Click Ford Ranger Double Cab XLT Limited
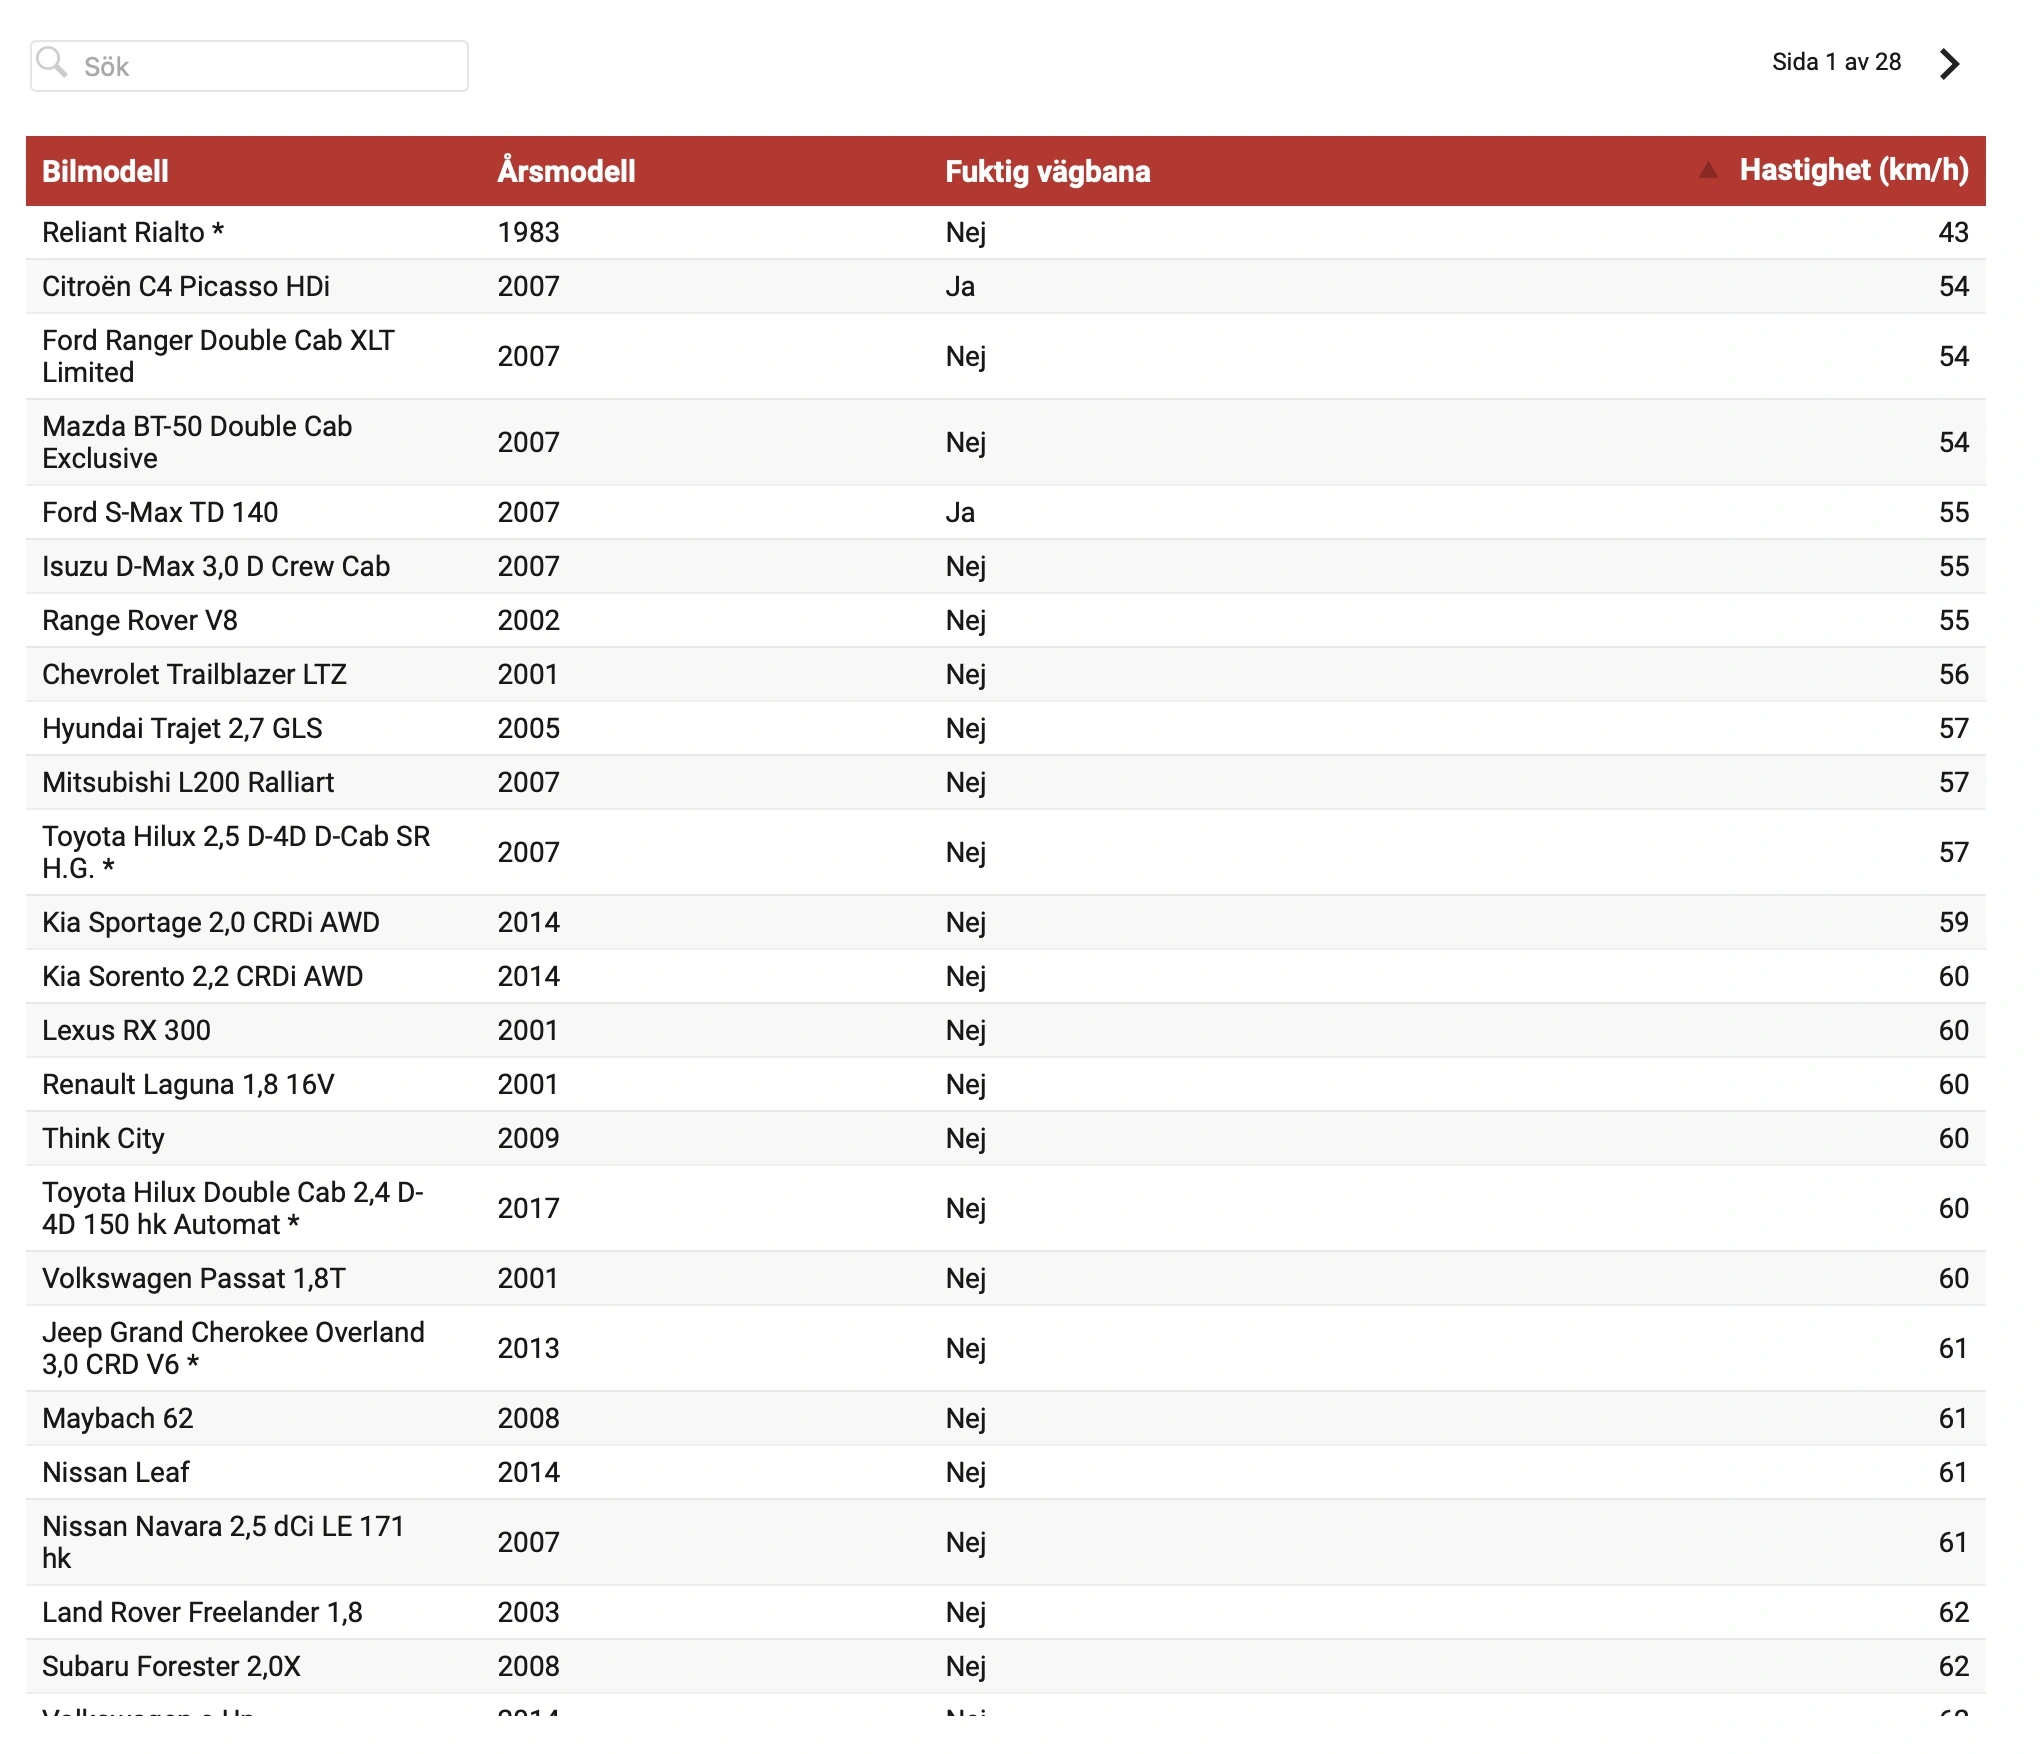2044x1754 pixels. click(x=218, y=356)
